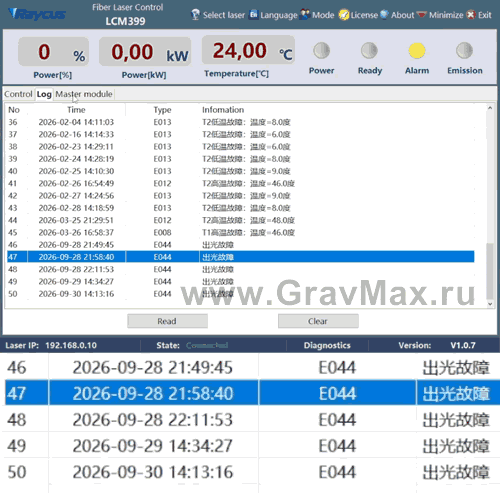Click enlarged row 50 in the zoomed inset

[251, 472]
